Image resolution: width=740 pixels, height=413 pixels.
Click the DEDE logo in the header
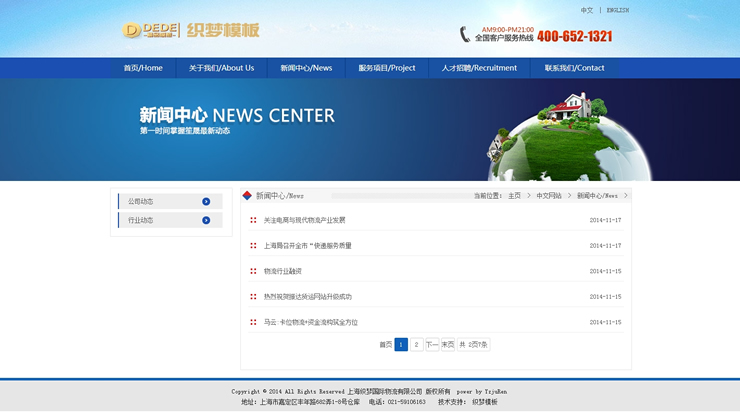point(150,31)
